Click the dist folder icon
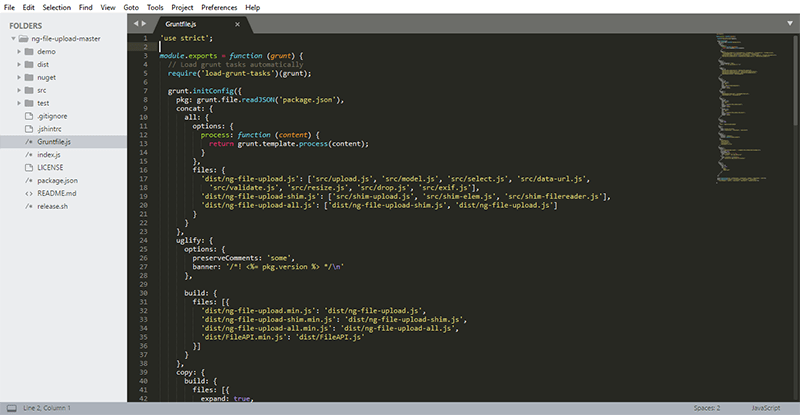The width and height of the screenshot is (800, 415). click(x=29, y=64)
